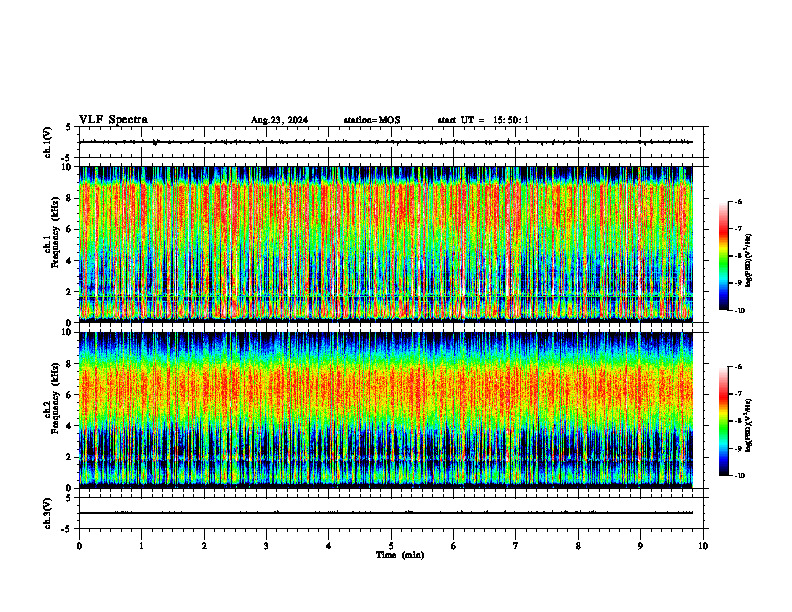
Task: Click the ch.1 frequency tick '6'
Action: (70, 229)
